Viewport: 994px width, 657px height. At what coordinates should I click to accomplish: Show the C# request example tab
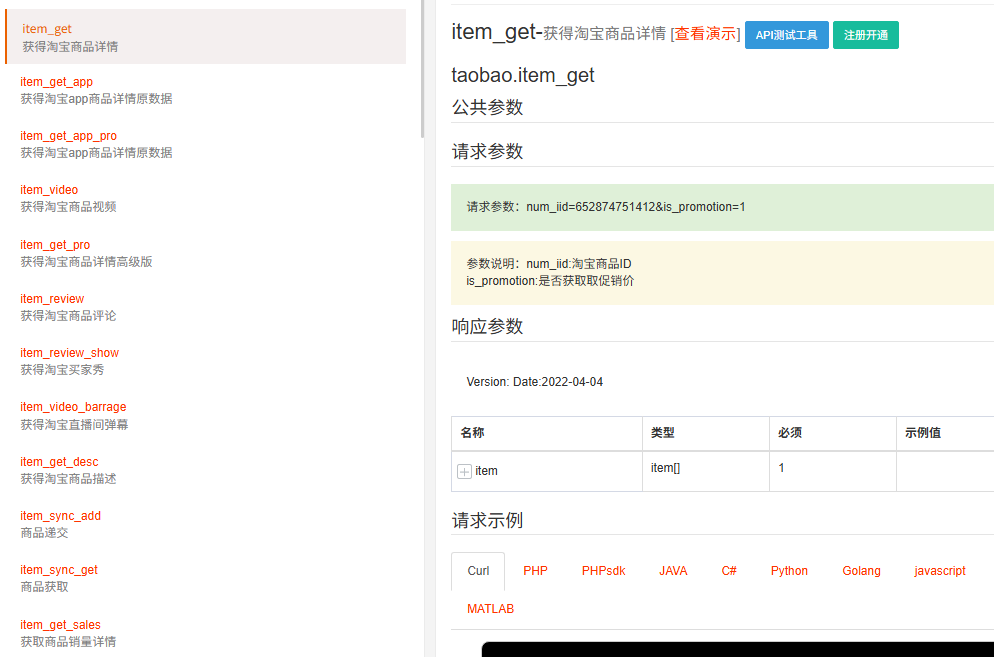(x=729, y=571)
